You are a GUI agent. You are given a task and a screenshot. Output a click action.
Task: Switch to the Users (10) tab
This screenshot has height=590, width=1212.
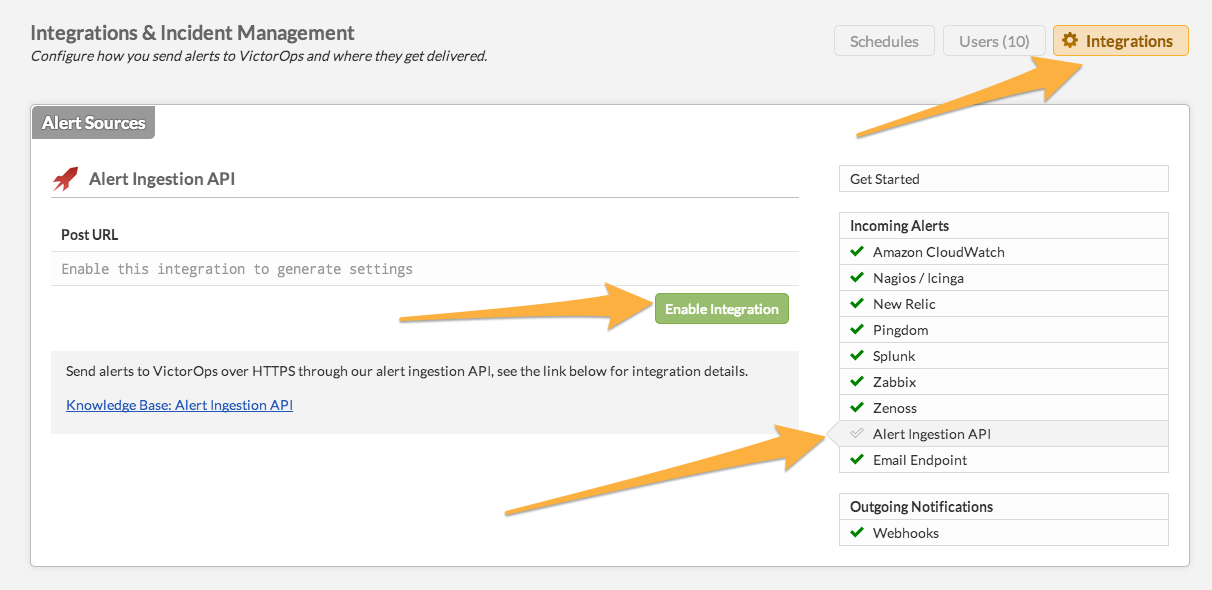click(994, 41)
